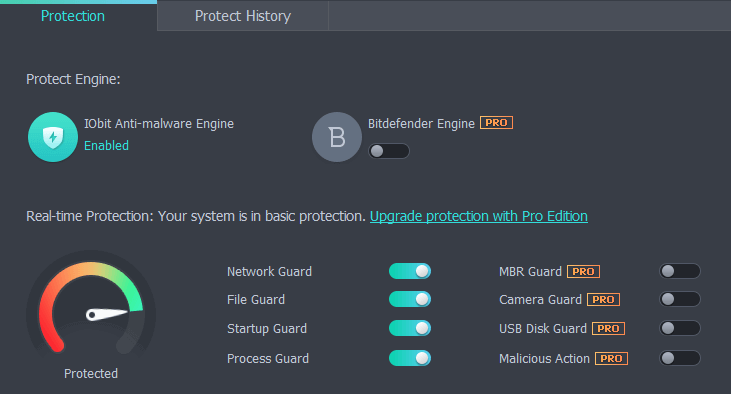This screenshot has width=731, height=394.
Task: Click the IObit Anti-malware Engine shield icon
Action: click(53, 137)
